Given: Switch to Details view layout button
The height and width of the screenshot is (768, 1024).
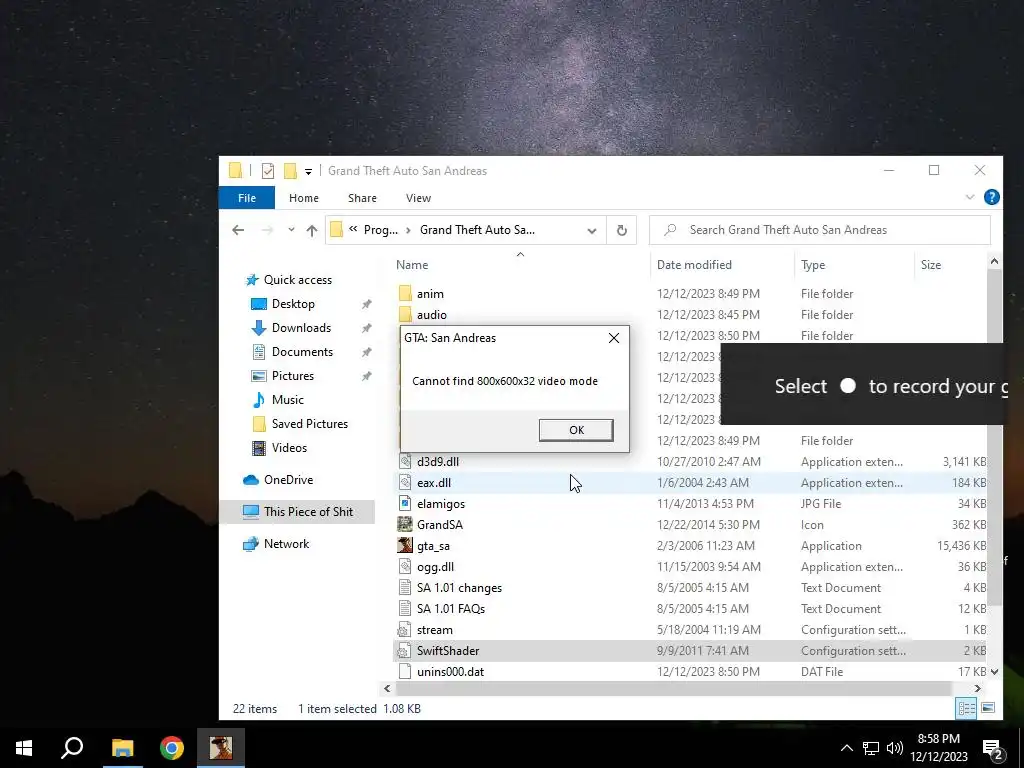Looking at the screenshot, I should click(967, 708).
